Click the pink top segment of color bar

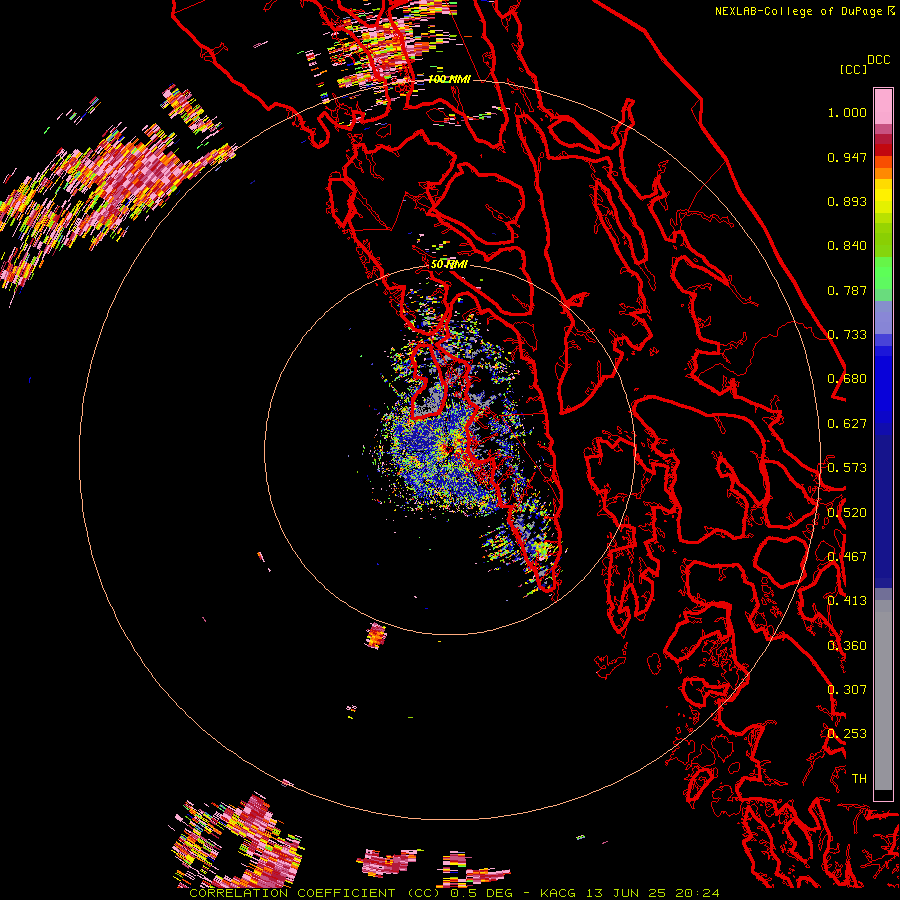pyautogui.click(x=883, y=106)
